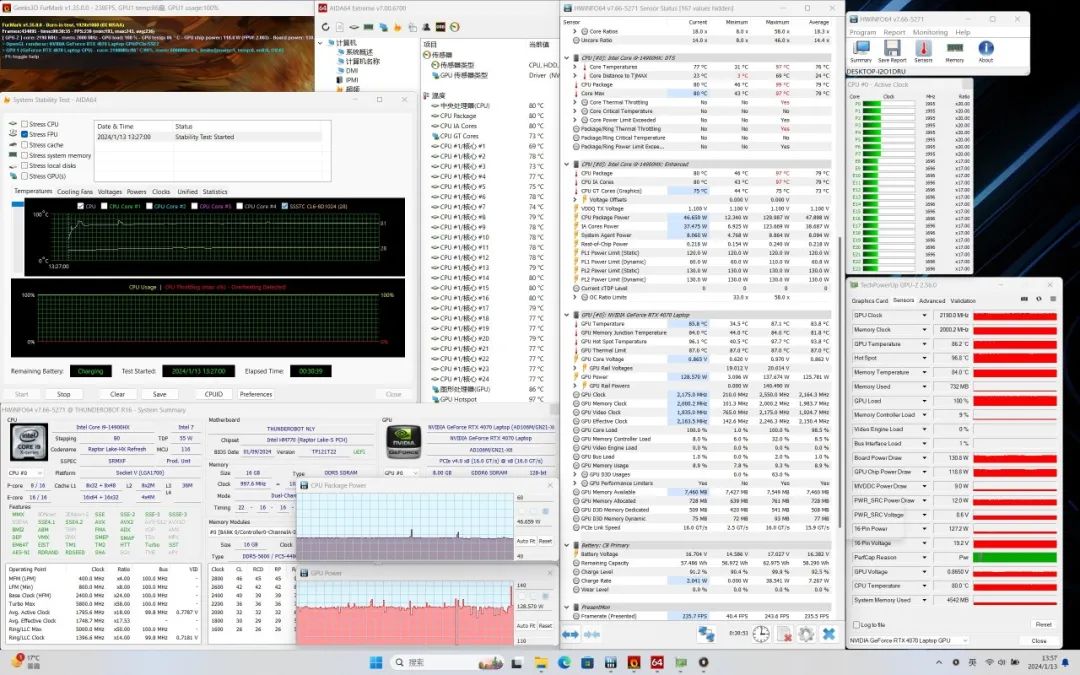Enable the Stress GPU(s) checkbox
This screenshot has height=675, width=1080.
click(x=24, y=176)
